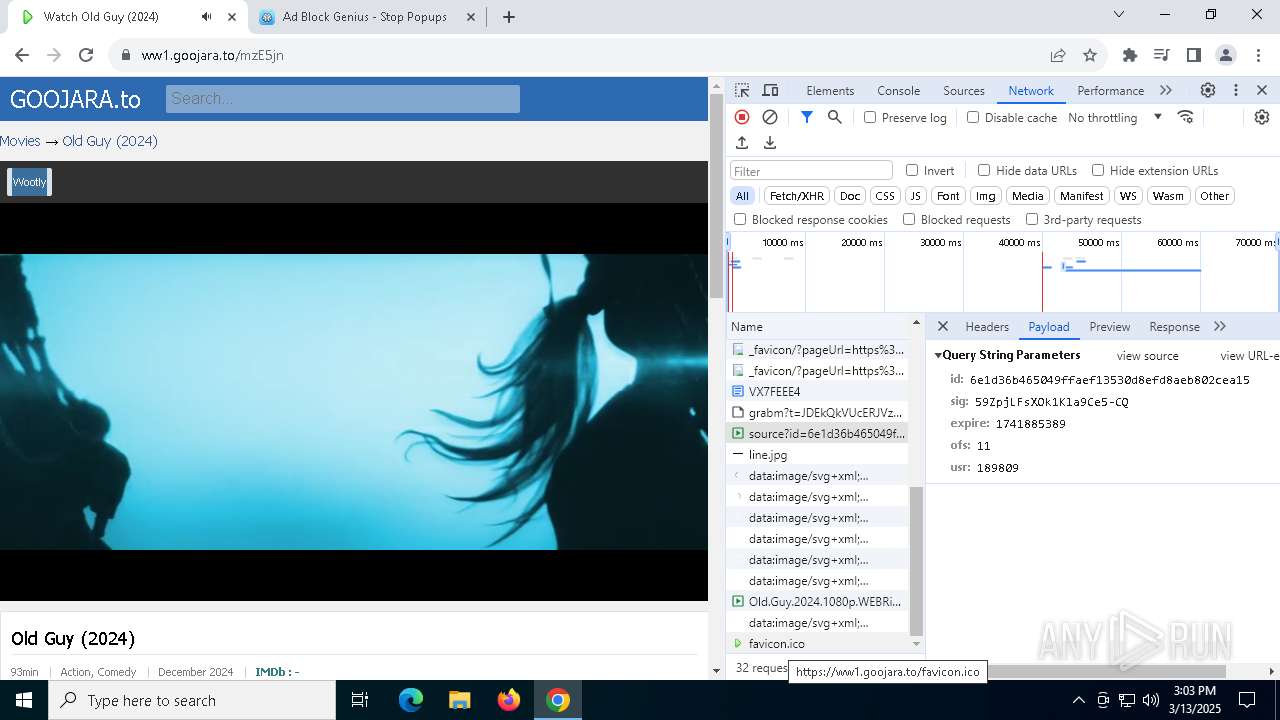Select Old.Guy.2024.1080p.WEBRi request row
This screenshot has height=720, width=1280.
(819, 601)
